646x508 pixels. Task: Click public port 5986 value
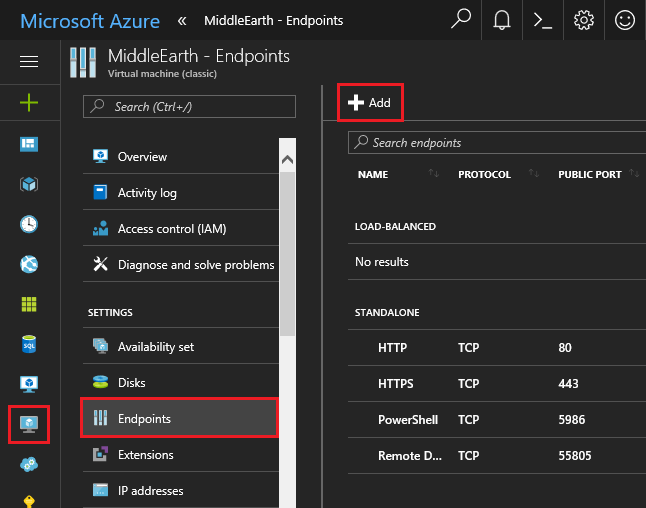click(x=571, y=420)
